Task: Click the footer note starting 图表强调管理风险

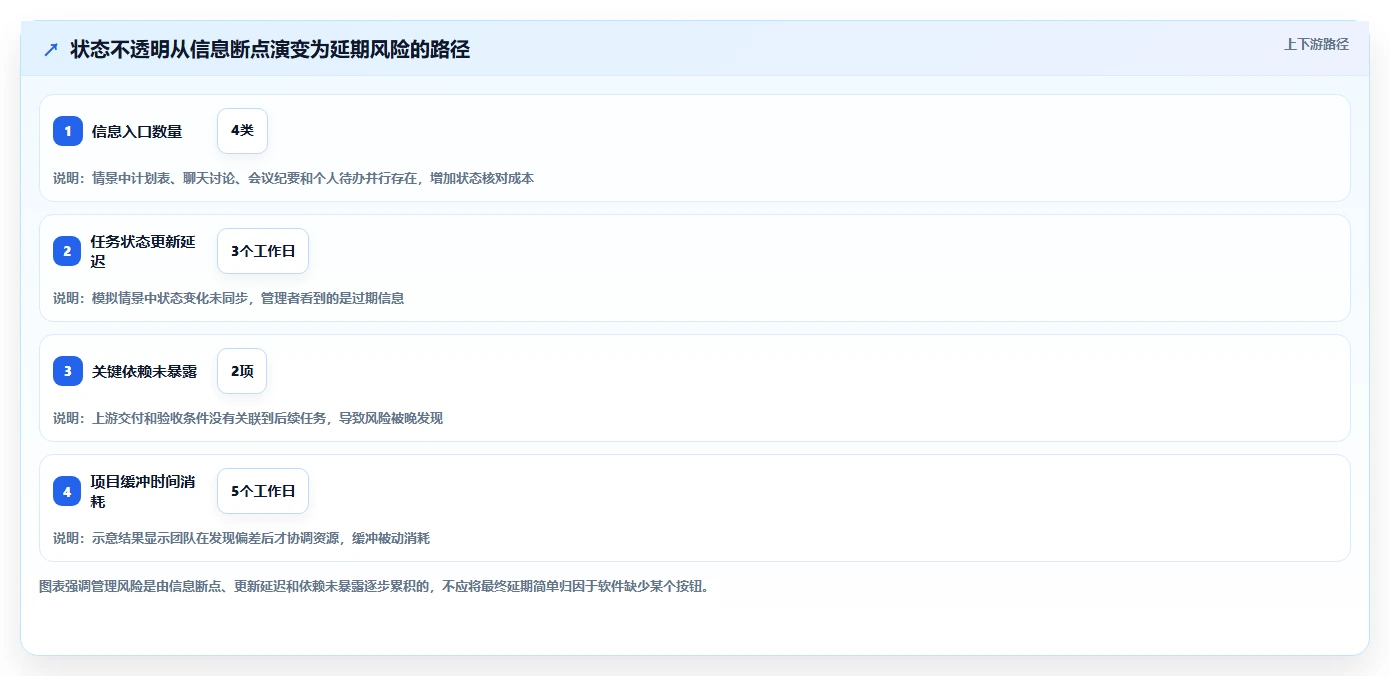Action: tap(374, 587)
